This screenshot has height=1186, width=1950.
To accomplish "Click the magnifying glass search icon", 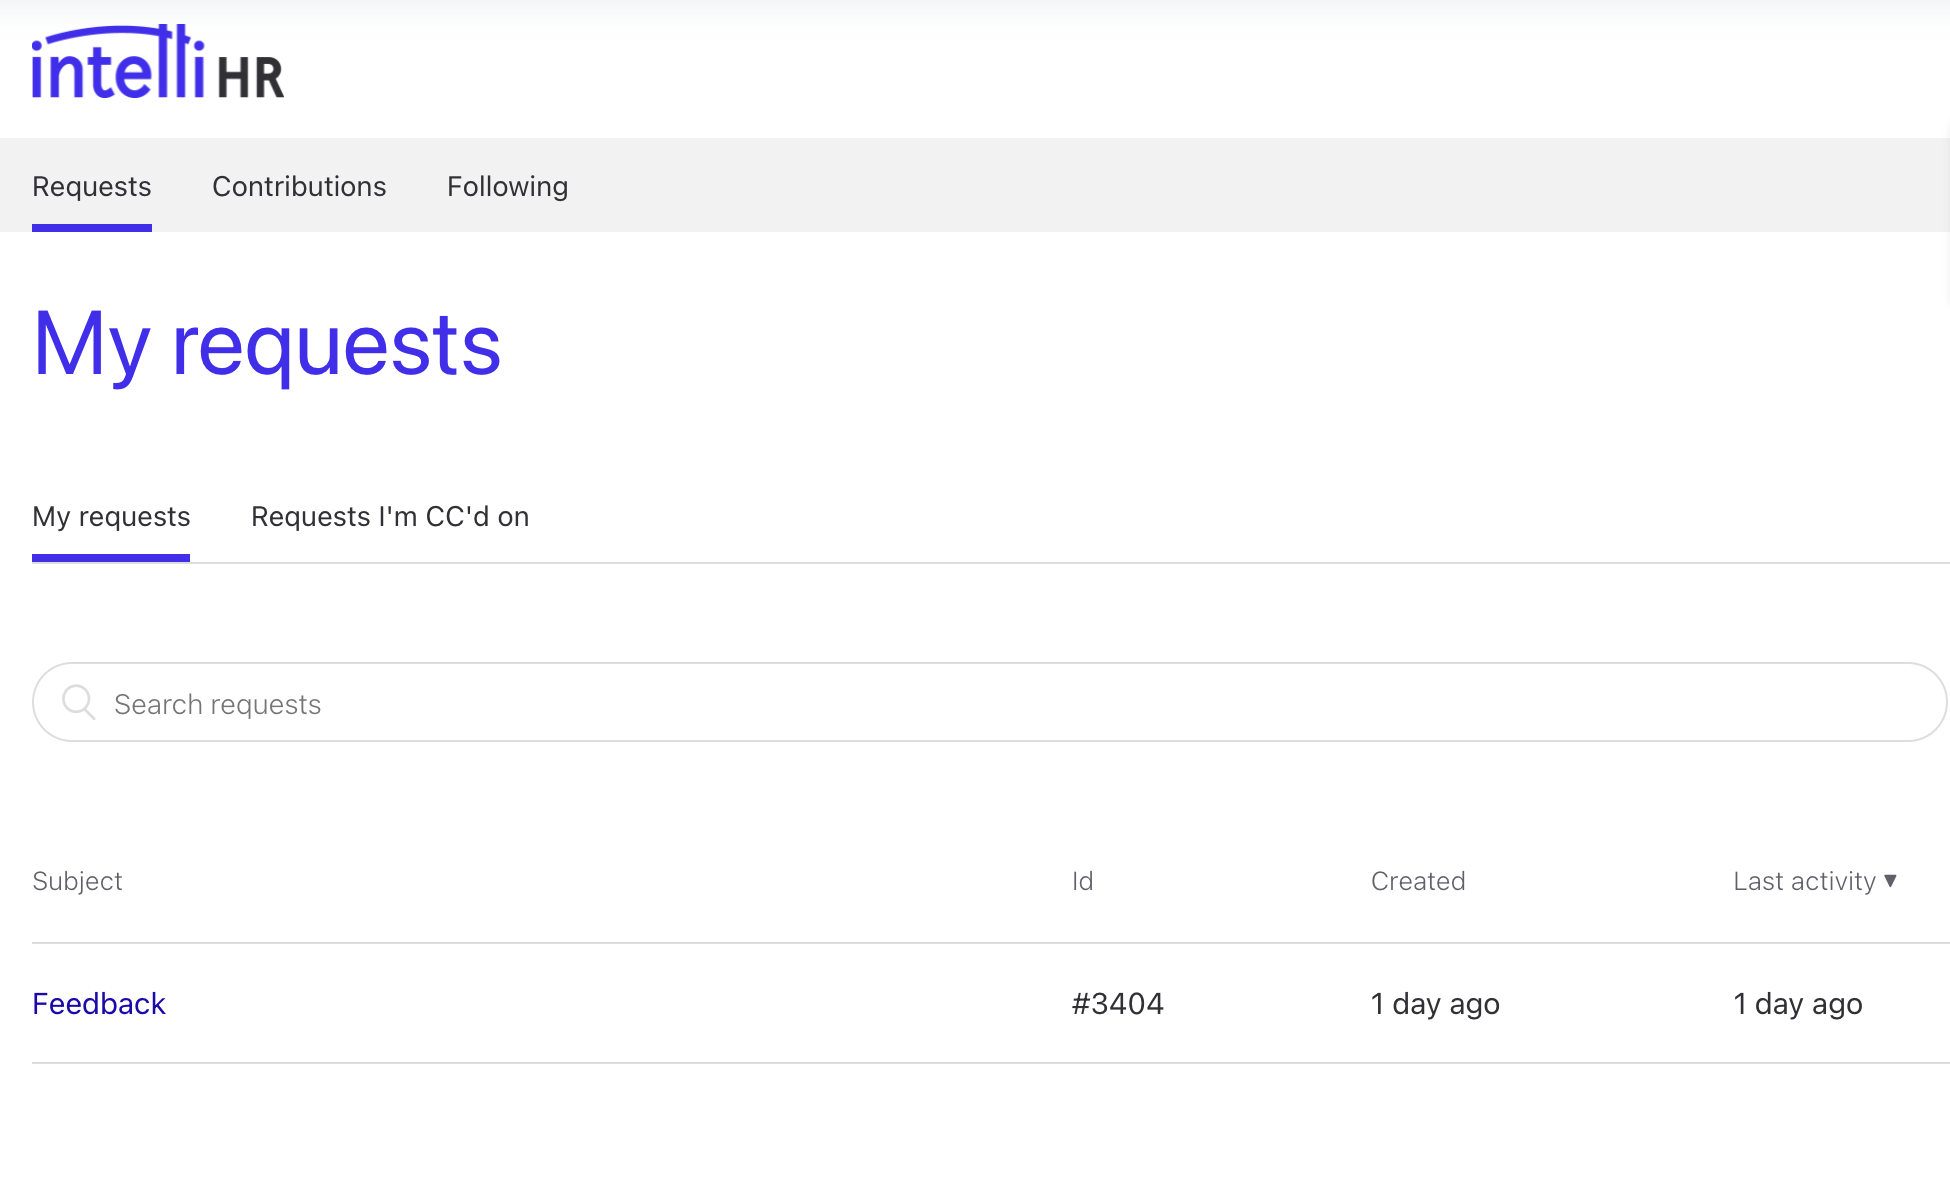I will 78,702.
